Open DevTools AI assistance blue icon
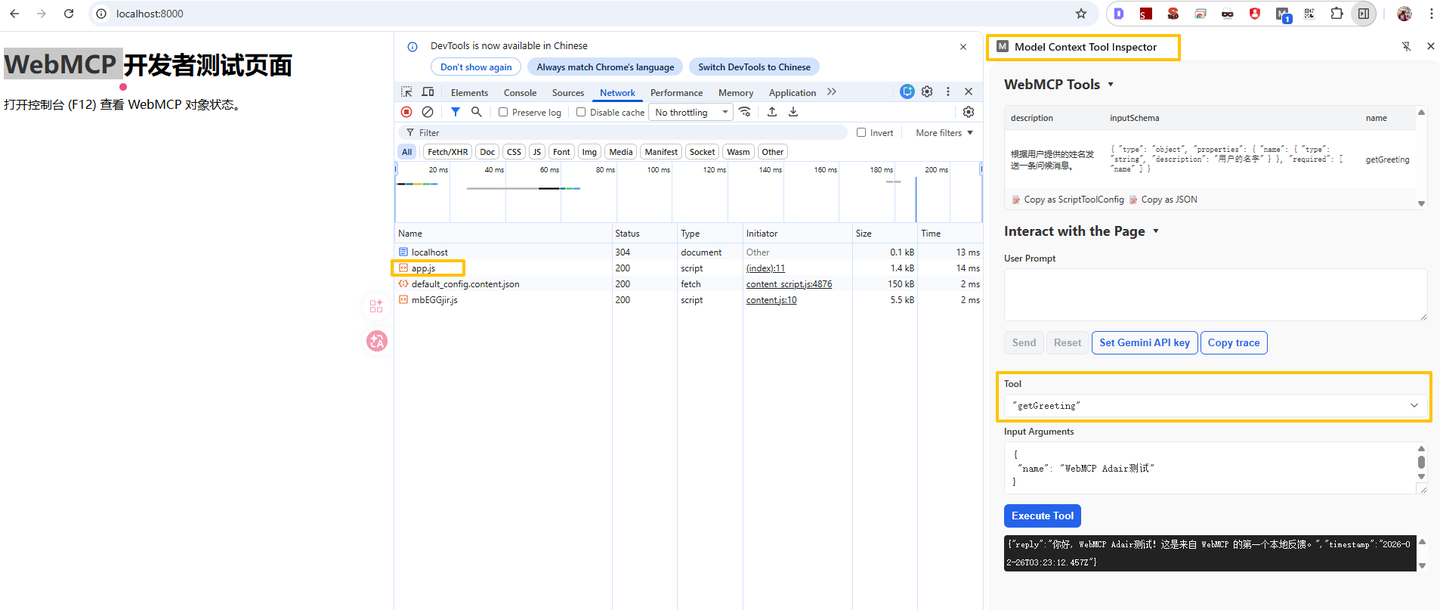The height and width of the screenshot is (610, 1440). (x=907, y=91)
